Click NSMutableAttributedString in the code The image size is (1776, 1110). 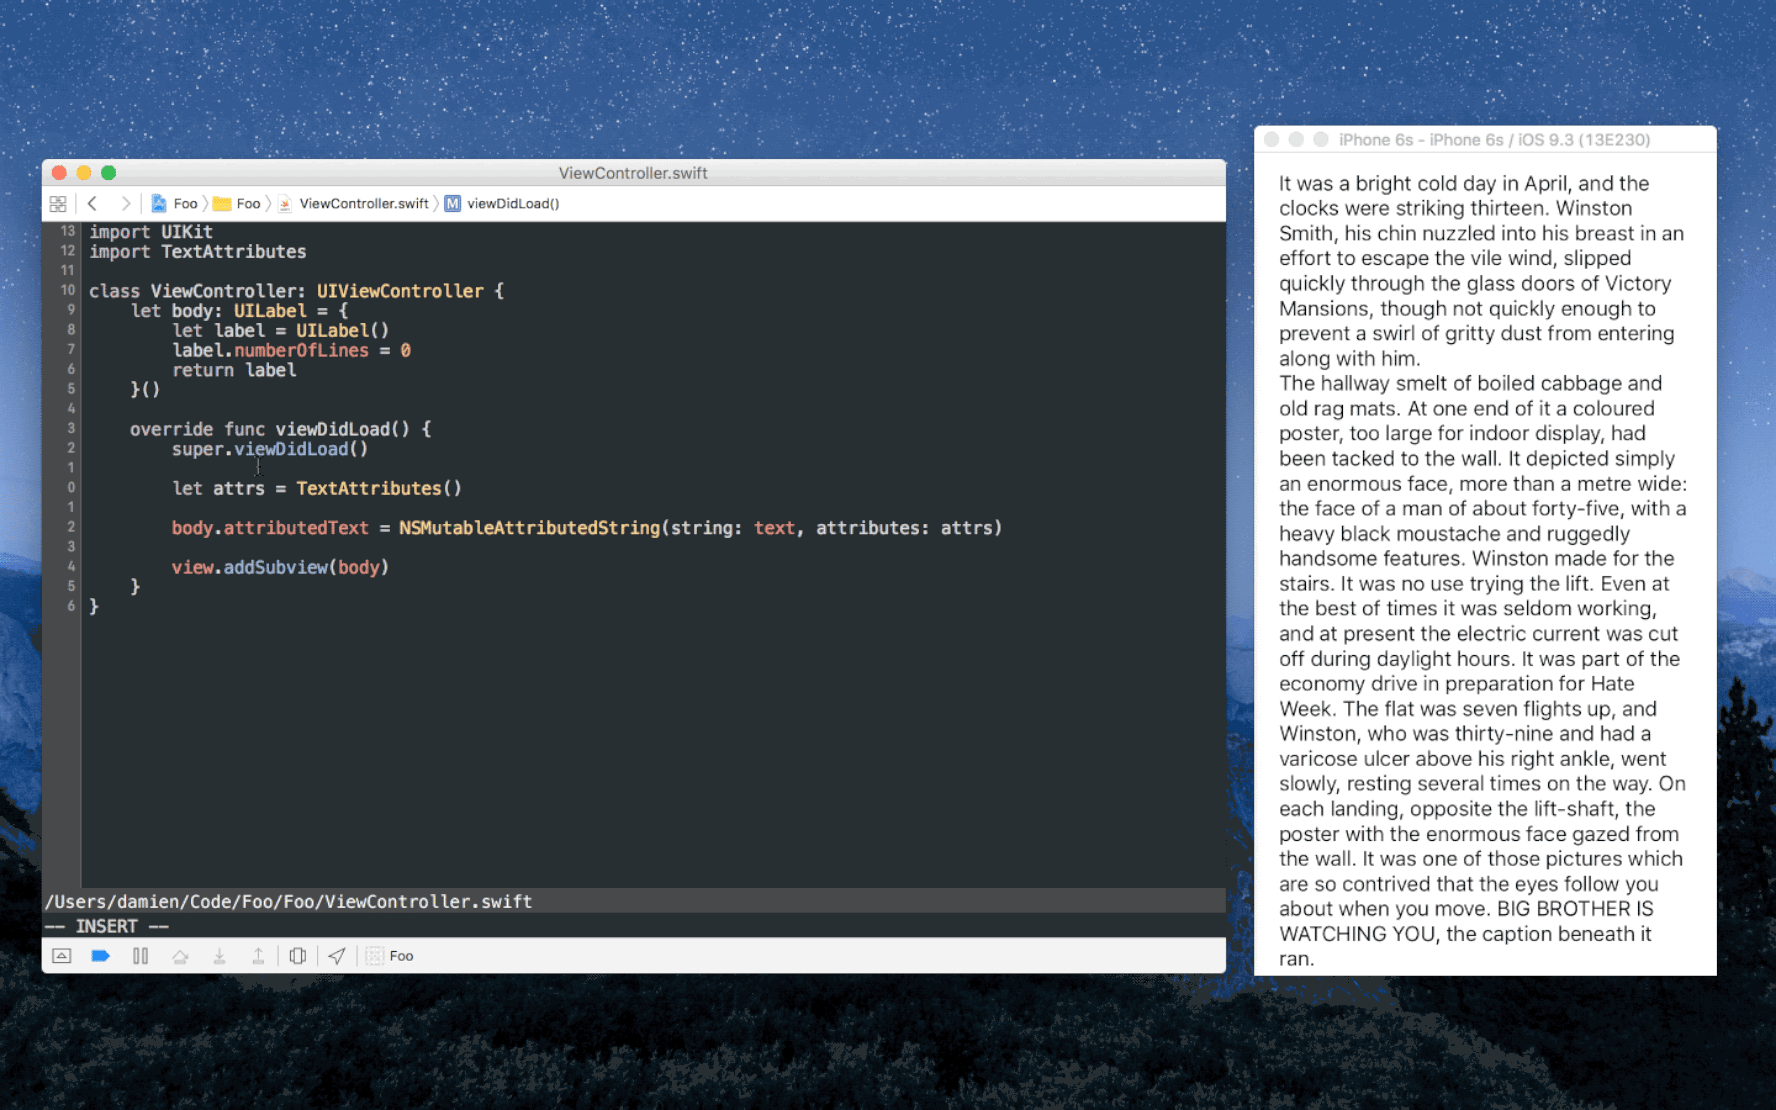click(x=529, y=528)
